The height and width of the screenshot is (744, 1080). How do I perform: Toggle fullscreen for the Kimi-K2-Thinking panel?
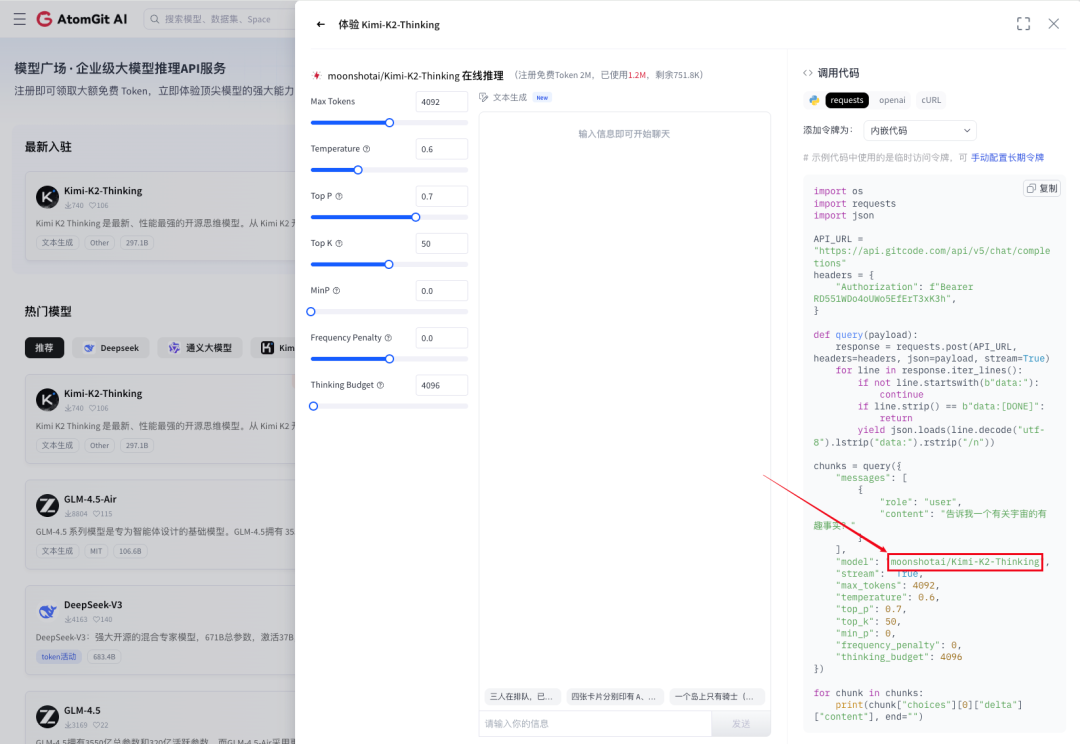[1024, 24]
